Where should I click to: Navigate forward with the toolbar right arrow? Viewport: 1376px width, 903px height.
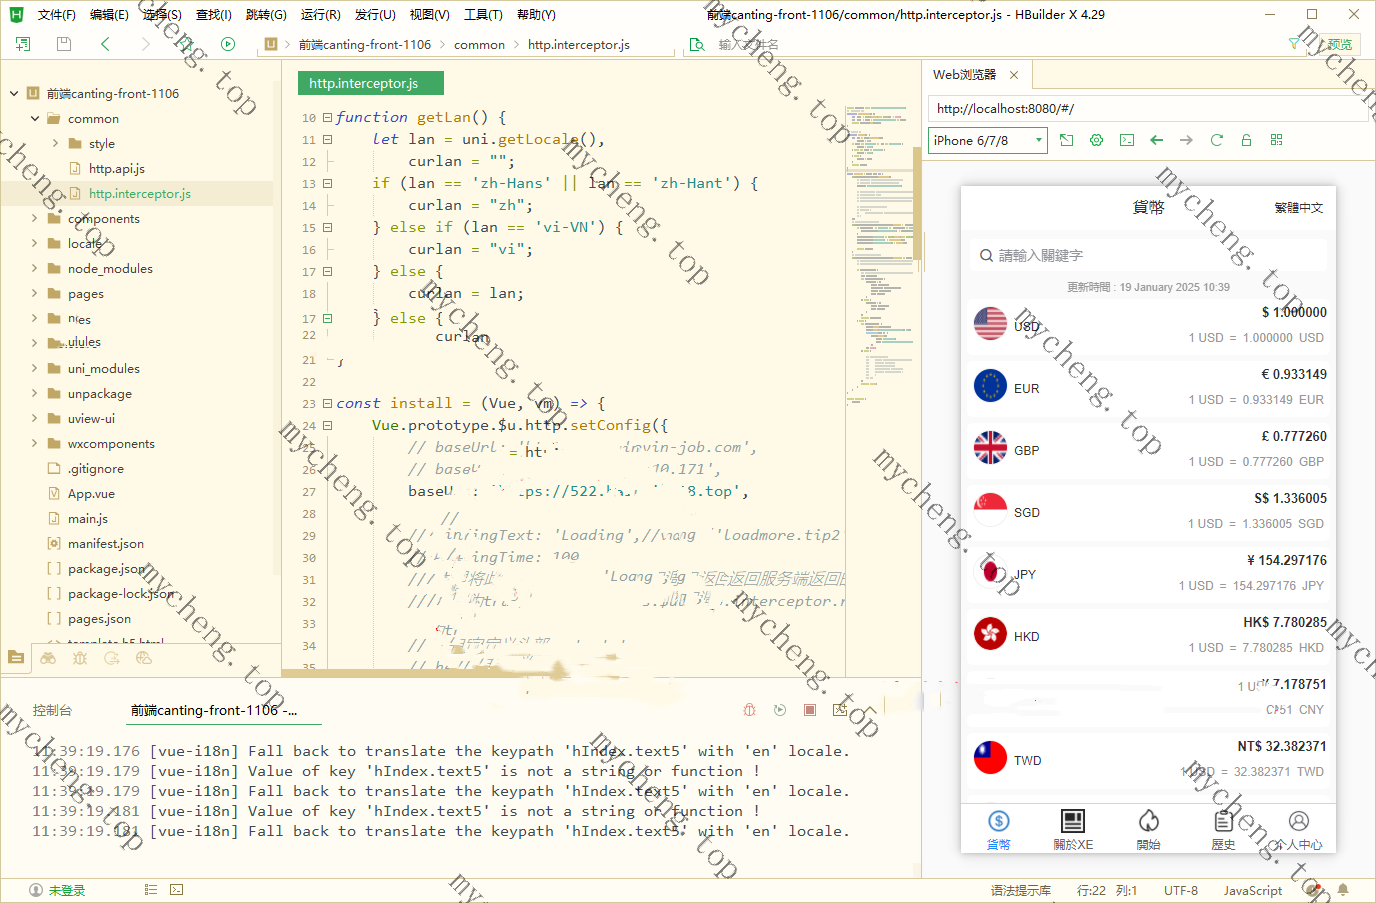pyautogui.click(x=145, y=44)
